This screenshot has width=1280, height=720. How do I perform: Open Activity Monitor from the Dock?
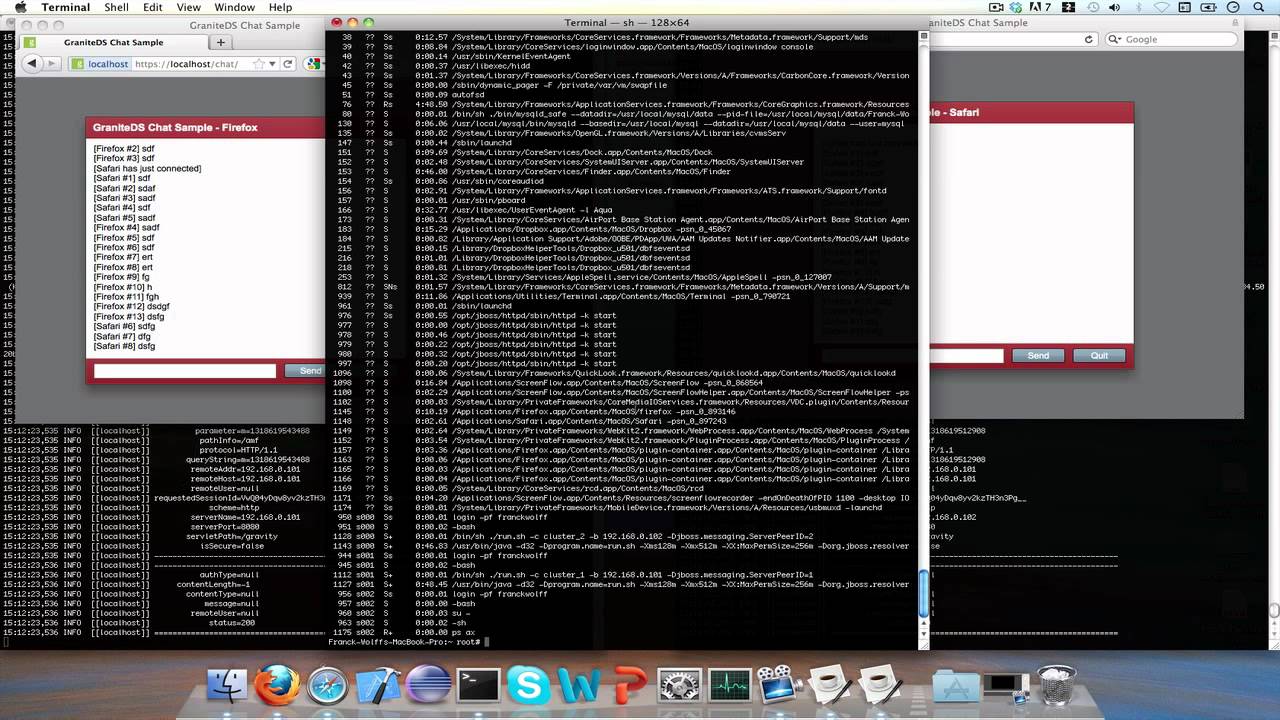click(x=729, y=686)
